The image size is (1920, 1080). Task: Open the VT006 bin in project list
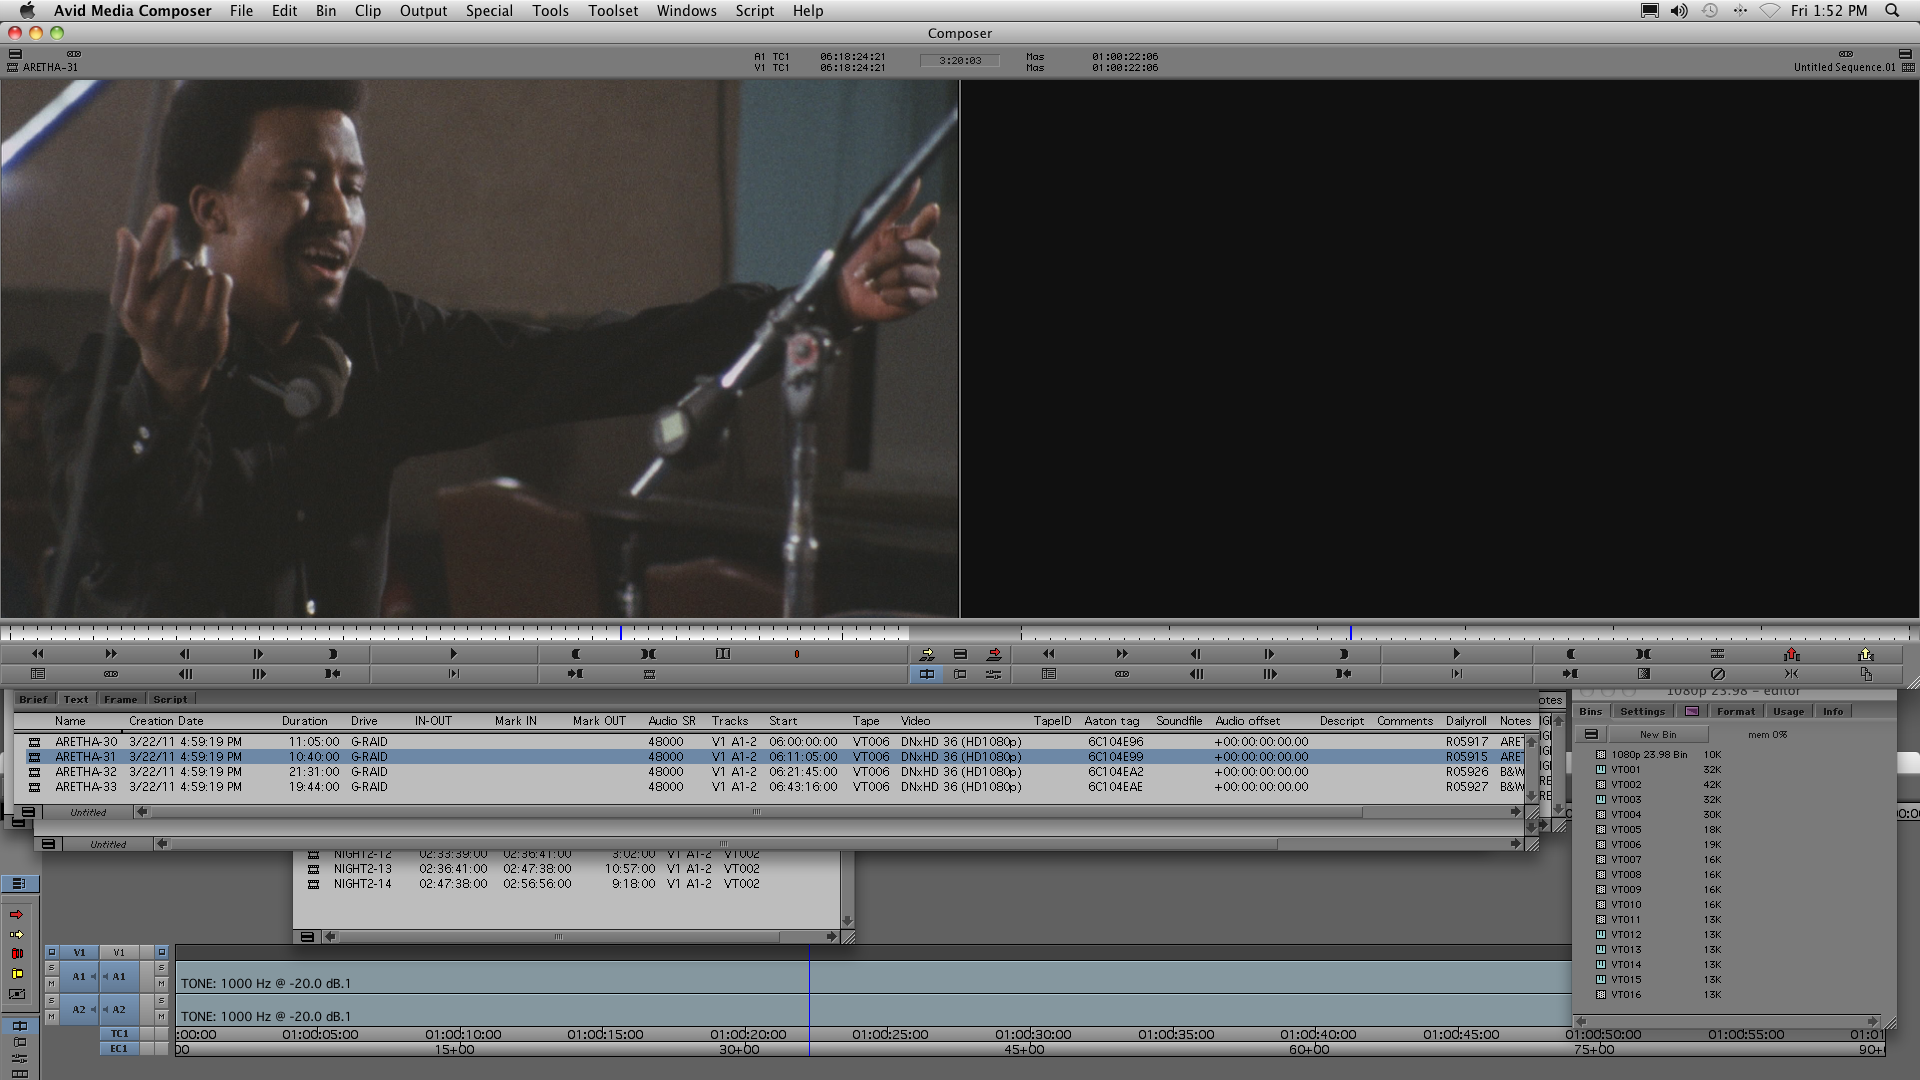click(1625, 845)
